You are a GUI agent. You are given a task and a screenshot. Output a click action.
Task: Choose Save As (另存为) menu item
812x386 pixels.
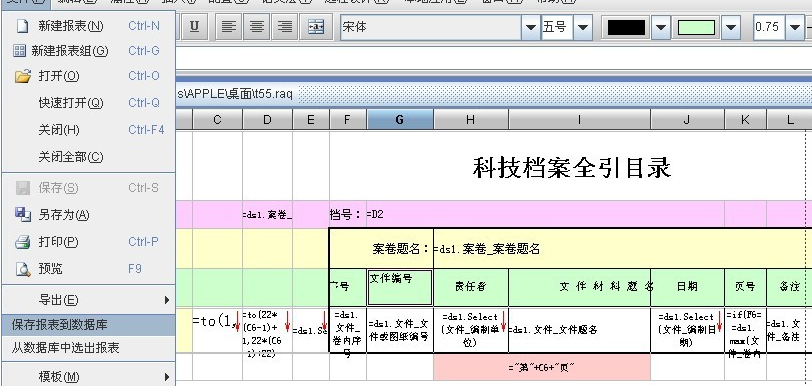tap(89, 215)
